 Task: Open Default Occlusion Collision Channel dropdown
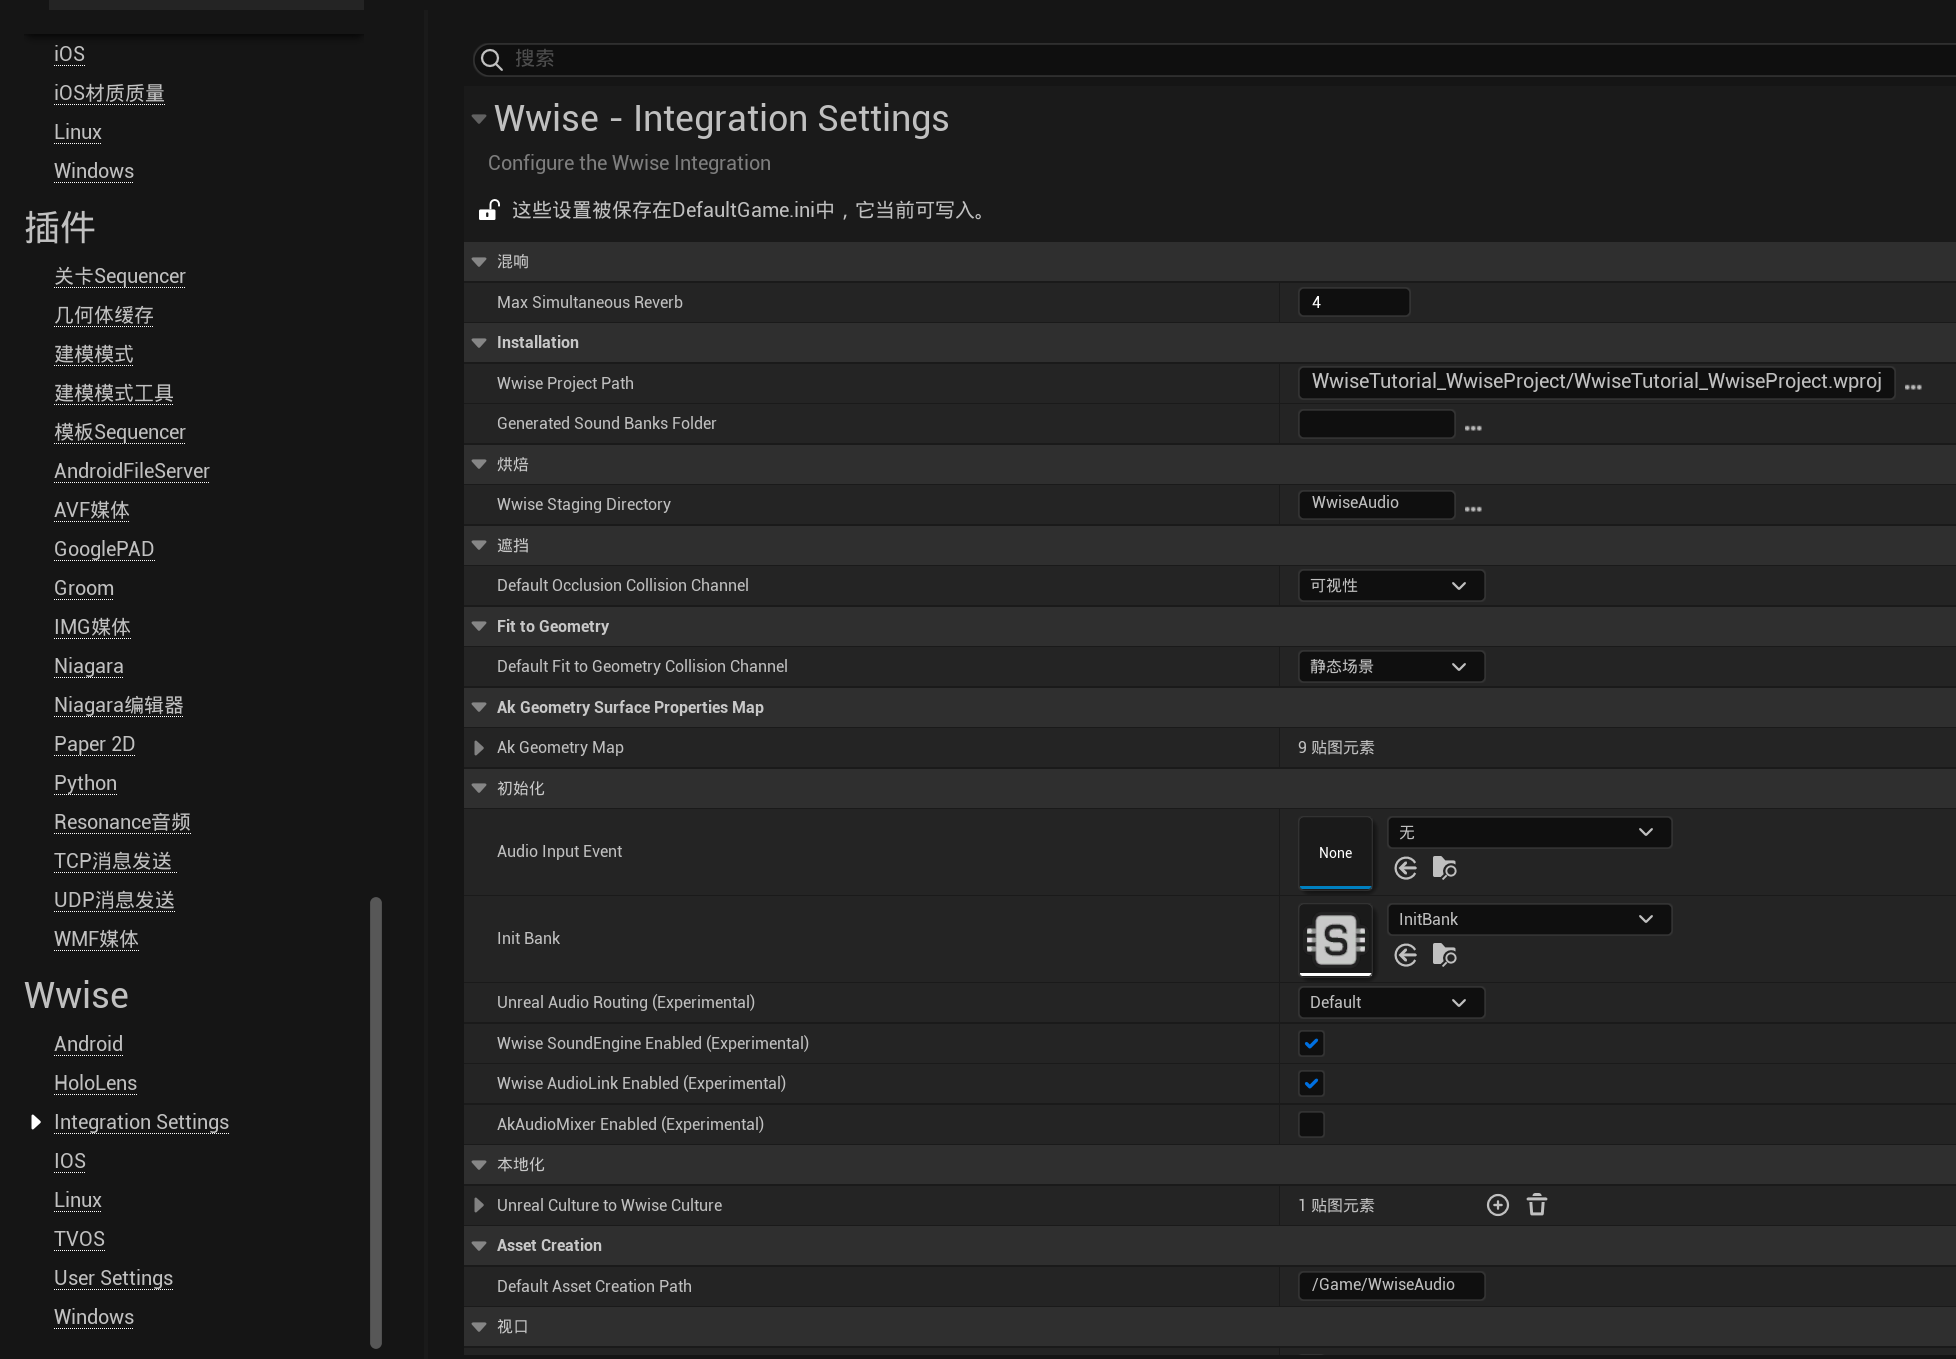coord(1390,585)
